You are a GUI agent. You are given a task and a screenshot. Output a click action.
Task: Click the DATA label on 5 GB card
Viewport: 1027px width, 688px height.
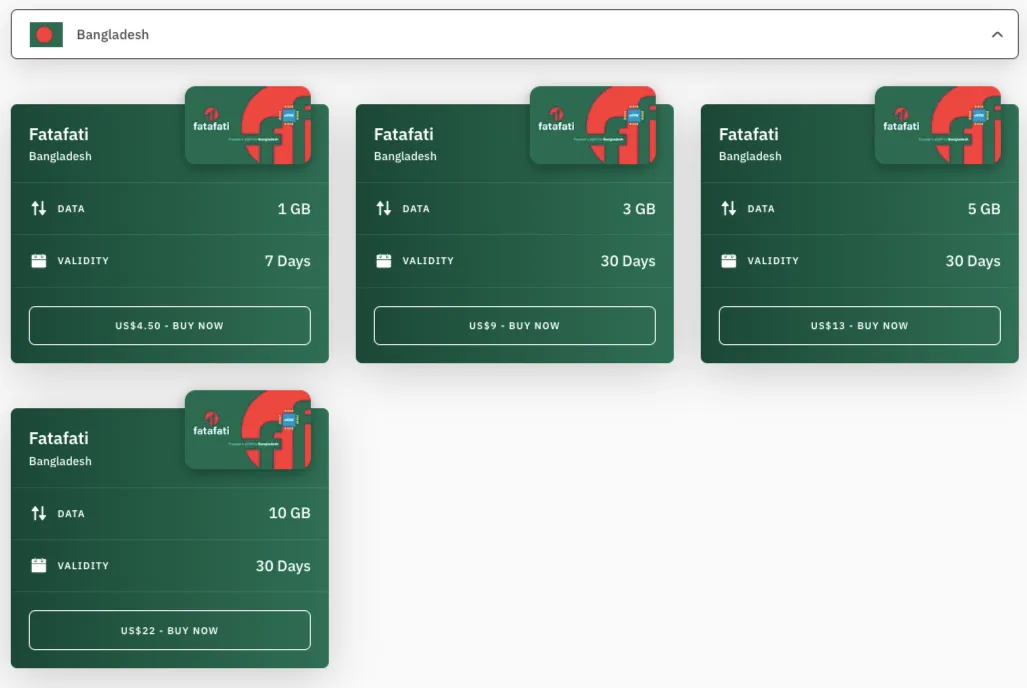tap(761, 209)
